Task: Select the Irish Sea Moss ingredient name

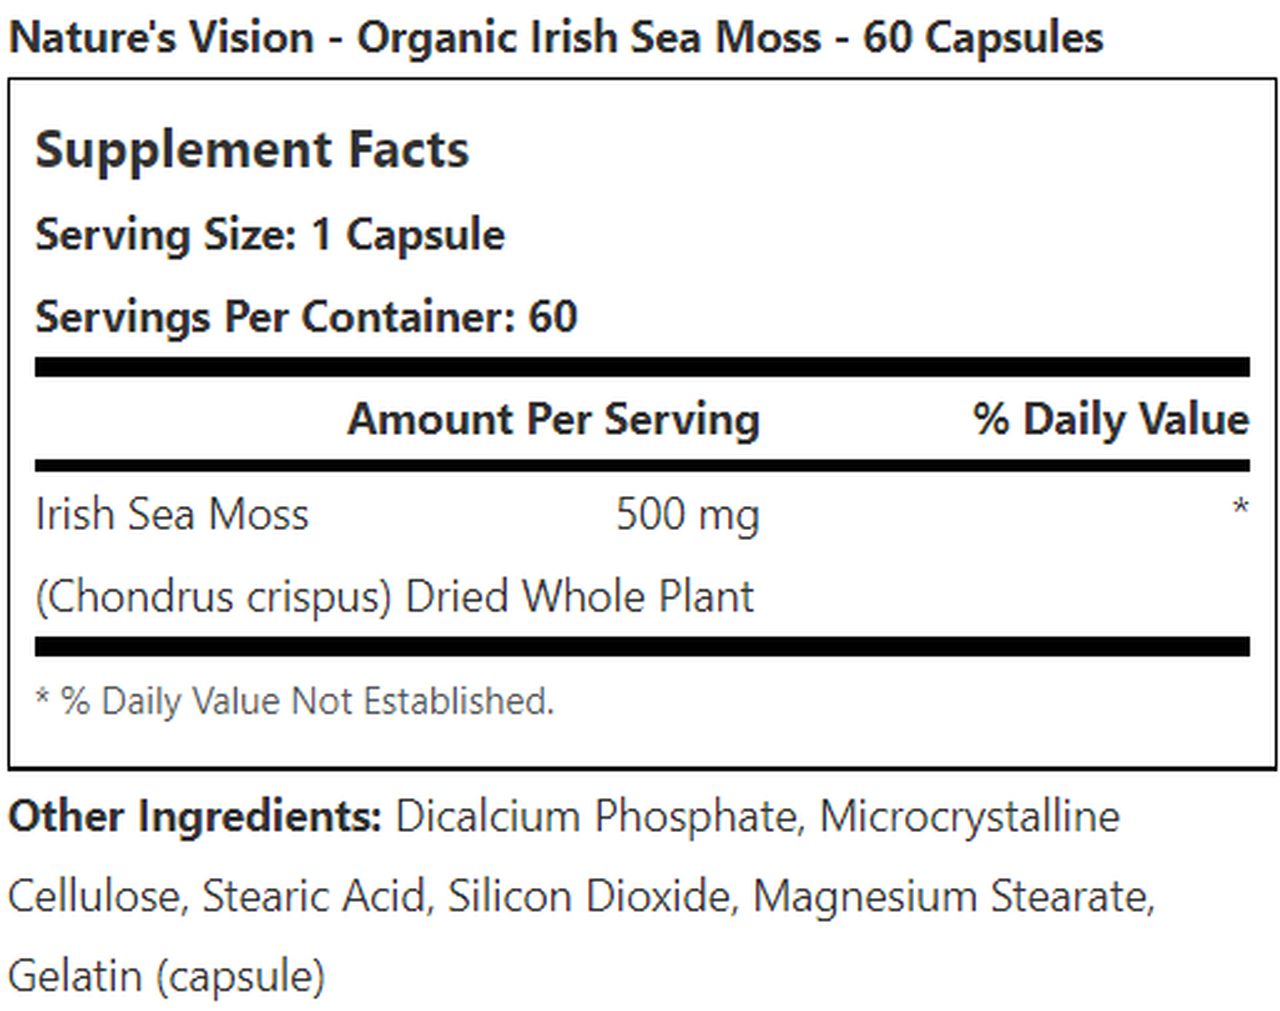Action: pos(172,515)
